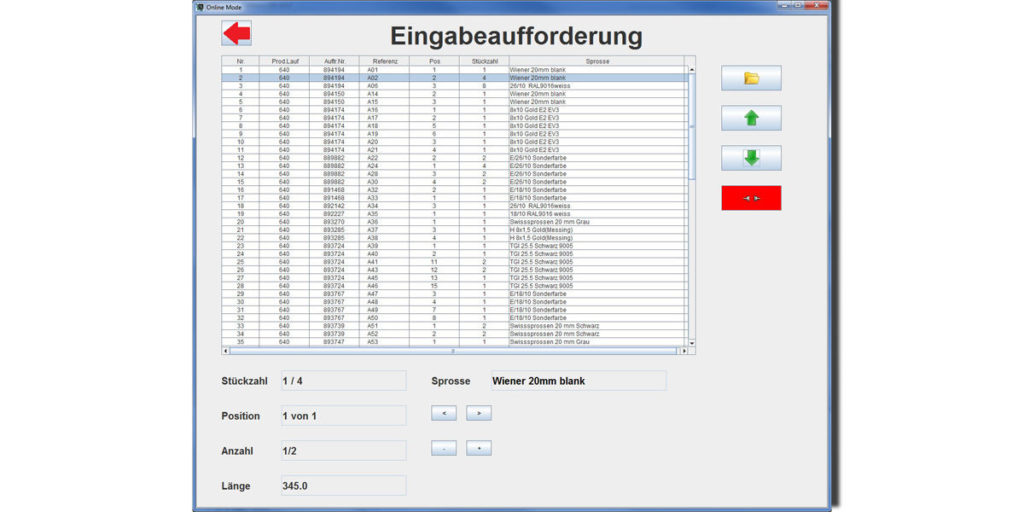Select row with Referenz A06
The height and width of the screenshot is (512, 1024).
click(x=455, y=86)
